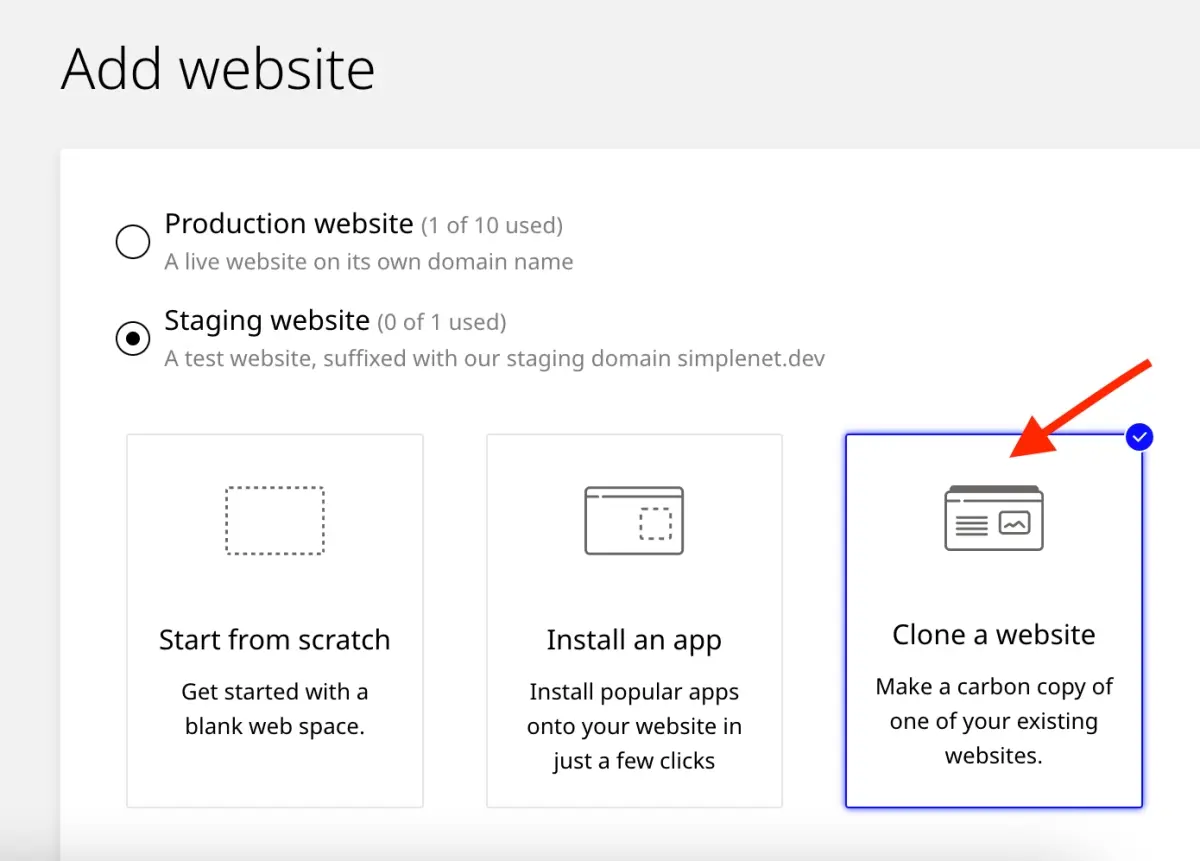This screenshot has height=861, width=1200.
Task: Click the '(1 of 10 used)' counter
Action: pyautogui.click(x=491, y=225)
